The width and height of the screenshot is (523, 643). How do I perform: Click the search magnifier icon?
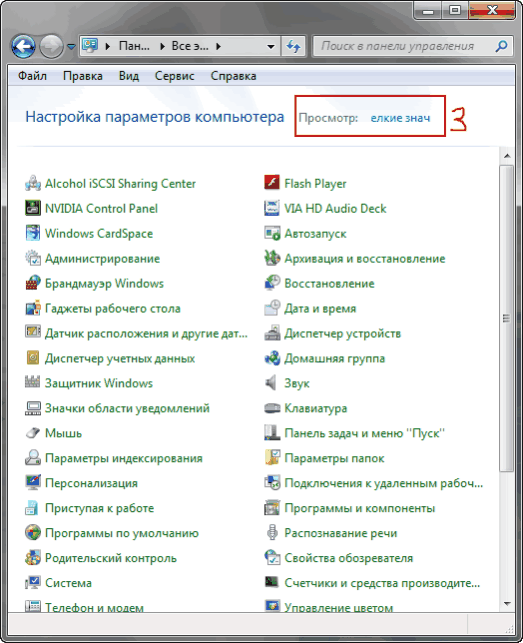click(501, 46)
